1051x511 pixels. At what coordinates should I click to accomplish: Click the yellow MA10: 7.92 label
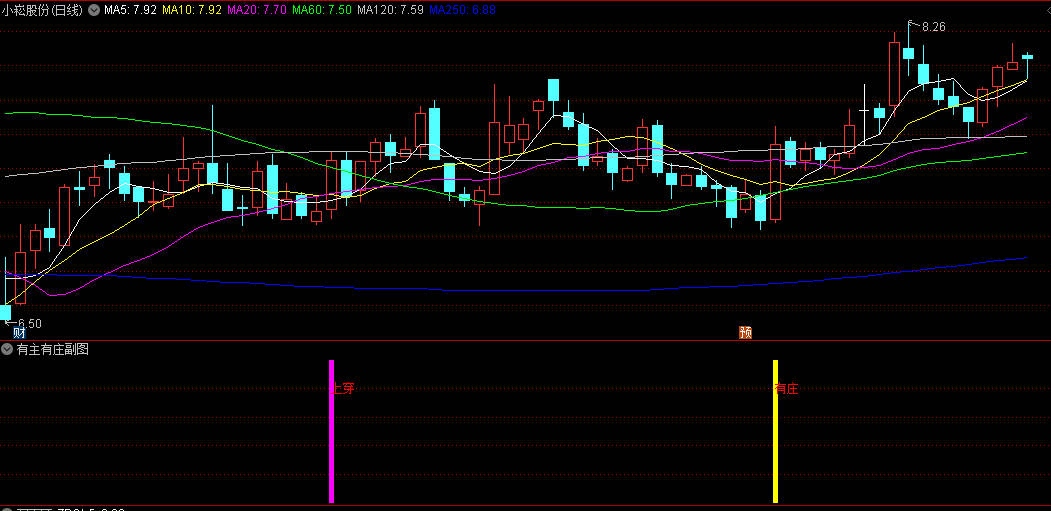192,10
